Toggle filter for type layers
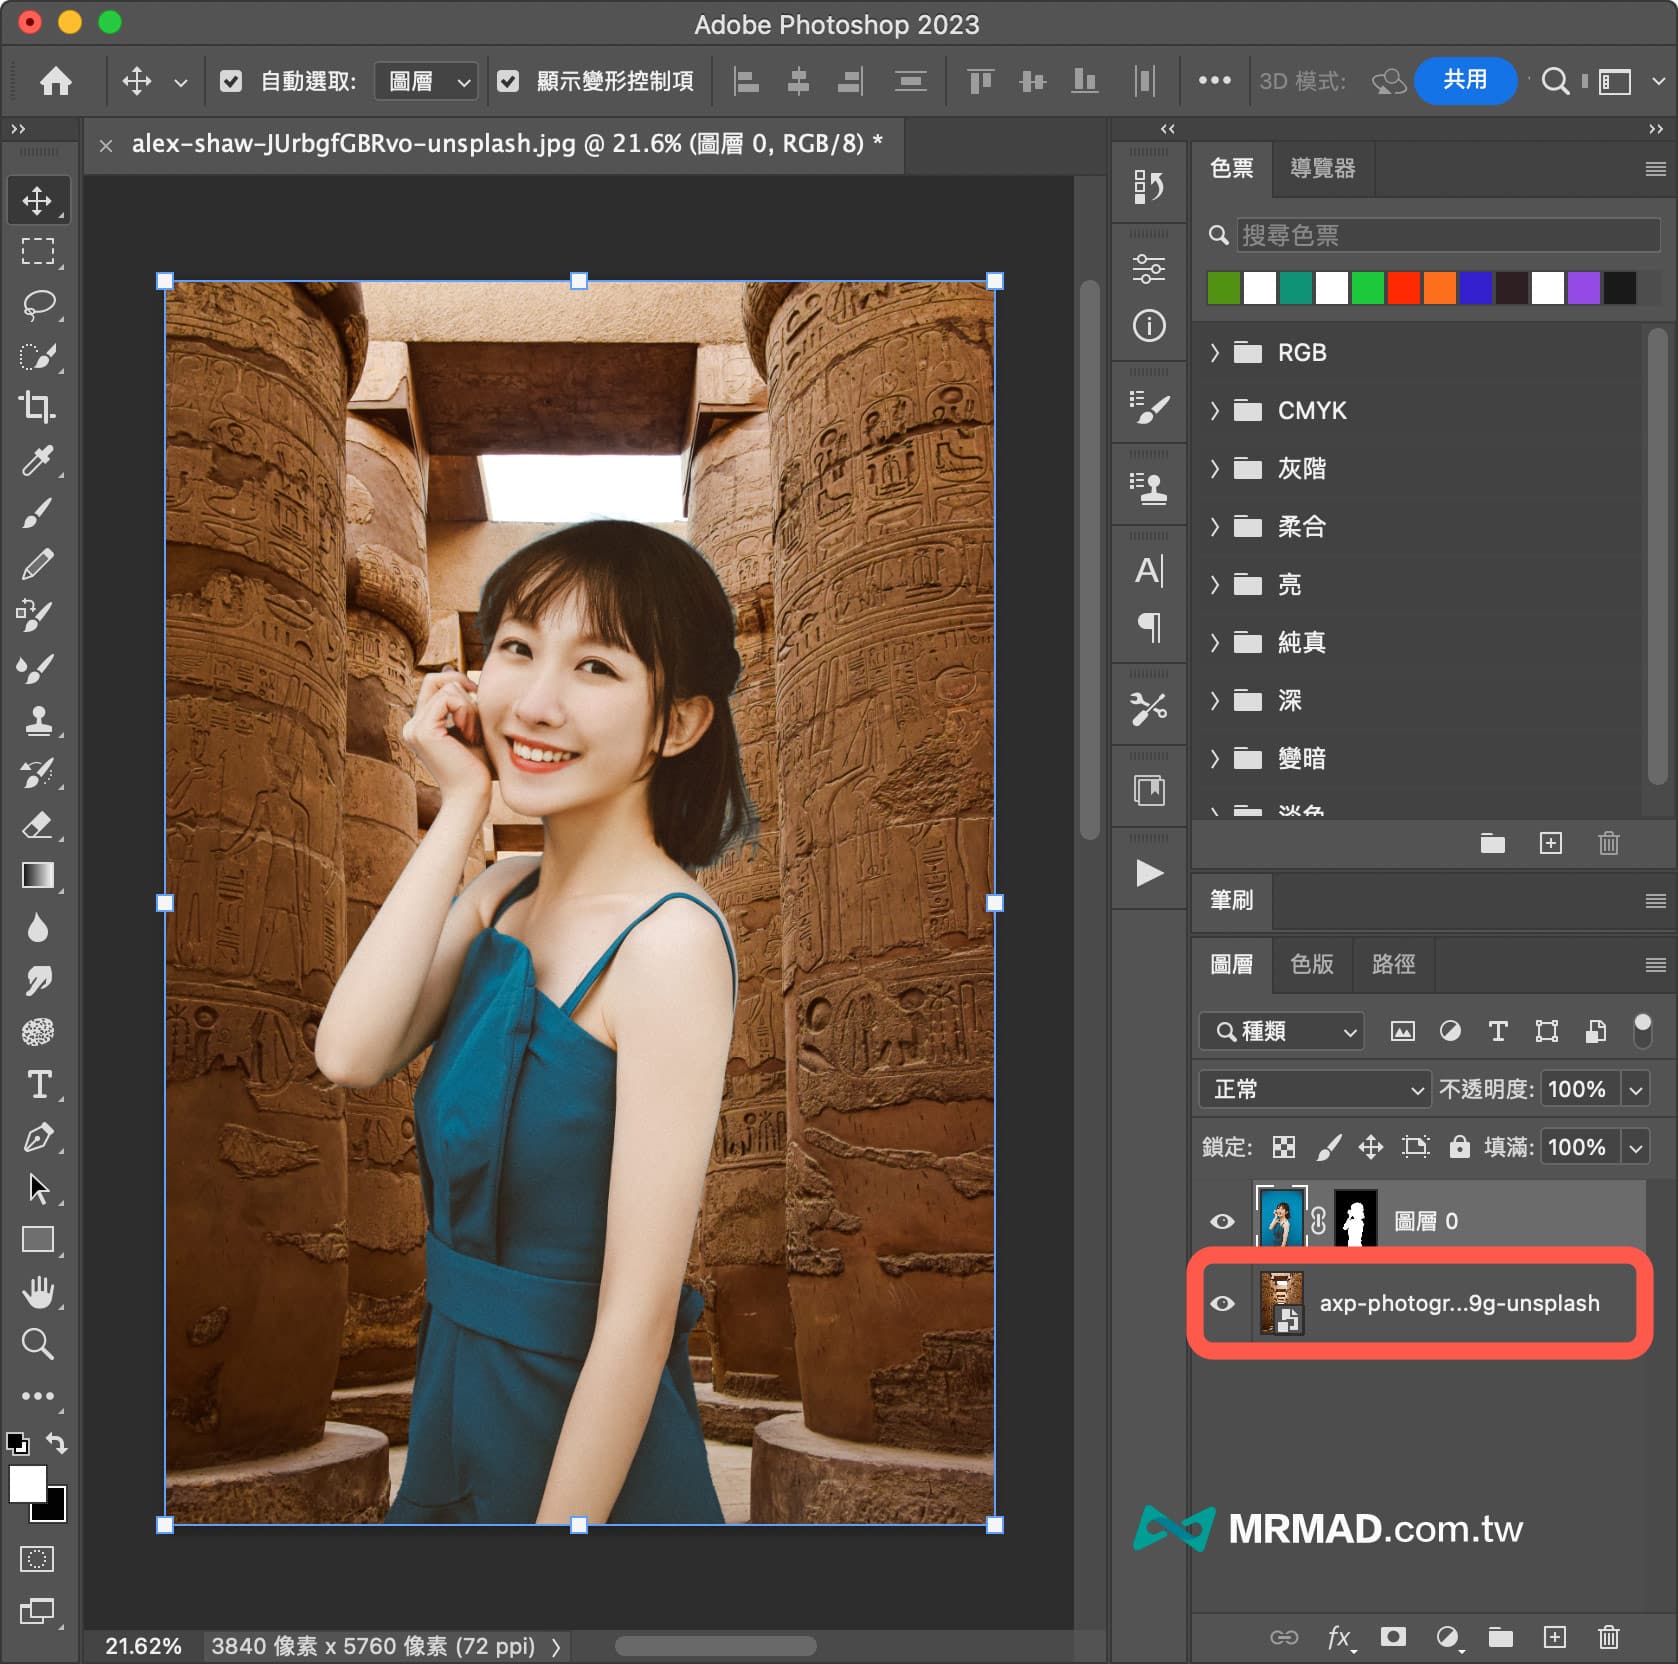 (x=1497, y=1031)
